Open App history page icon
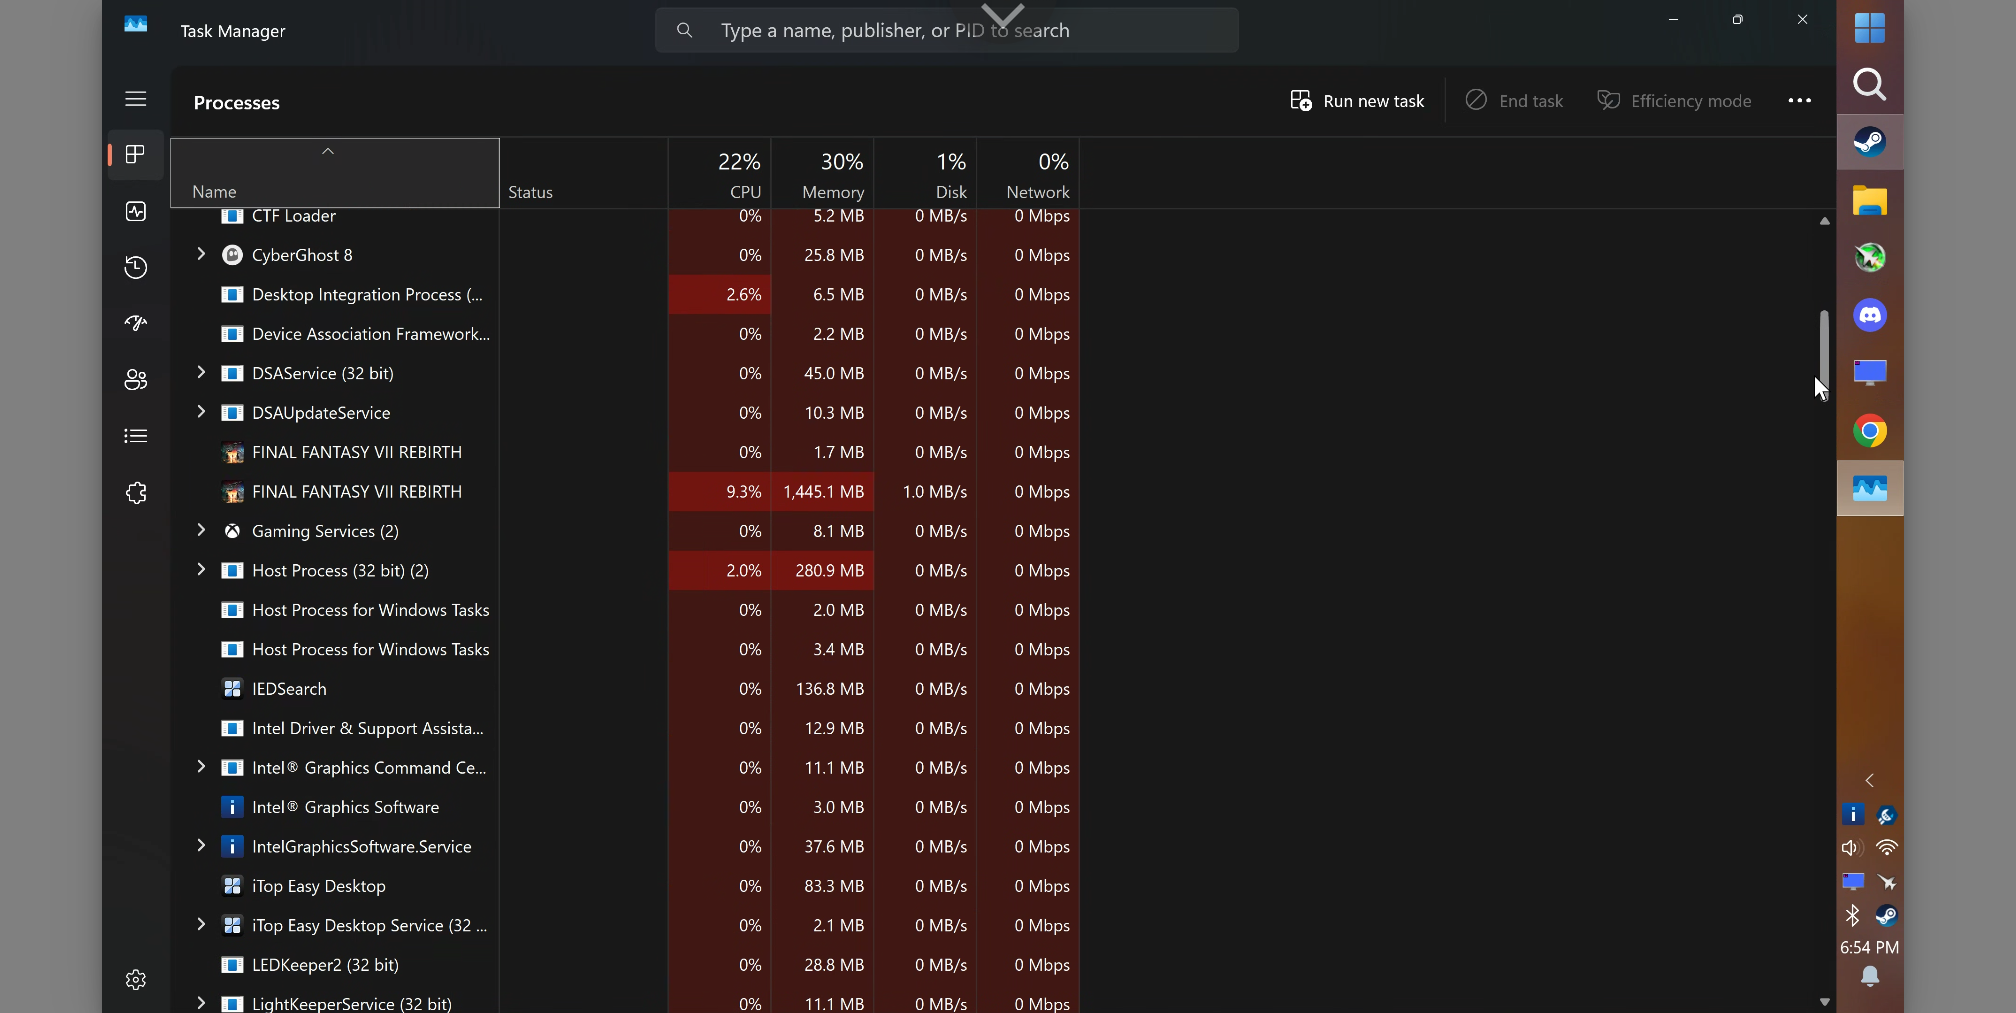2016x1013 pixels. (x=136, y=267)
